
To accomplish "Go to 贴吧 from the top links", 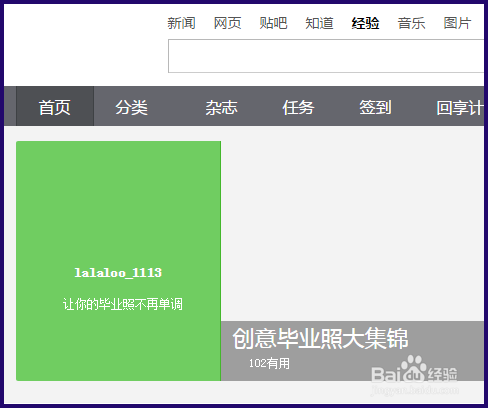I will [x=273, y=23].
